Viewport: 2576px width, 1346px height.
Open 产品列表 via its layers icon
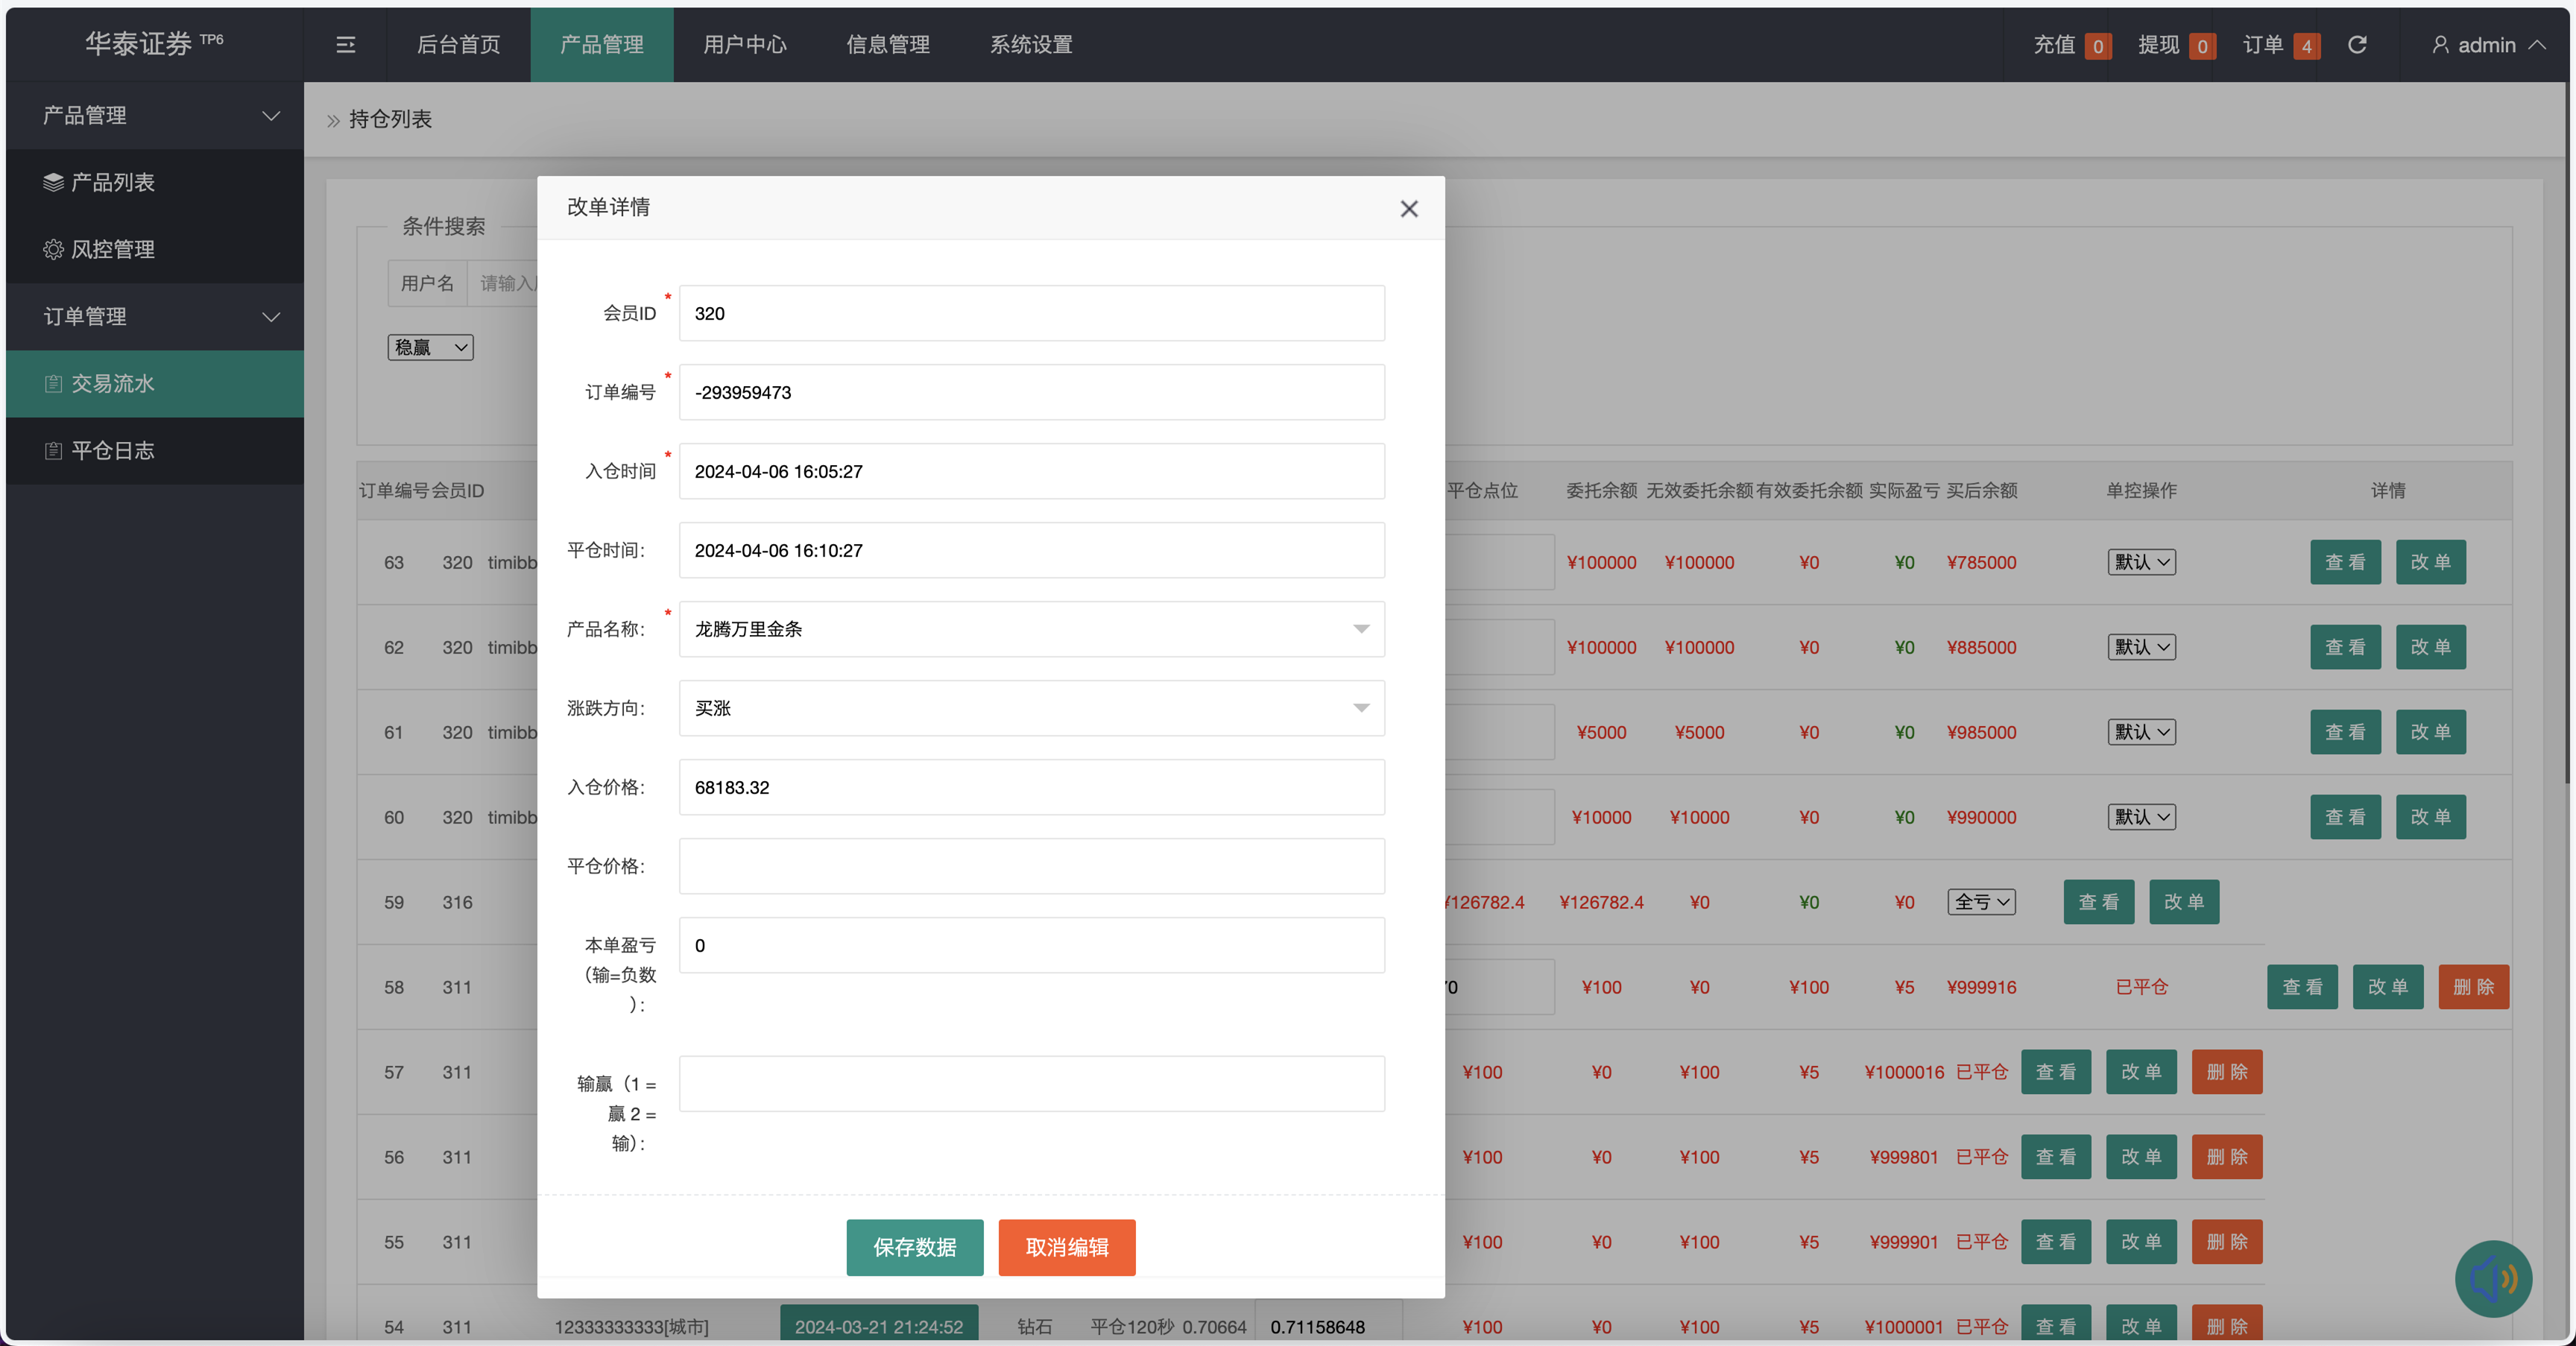tap(53, 182)
